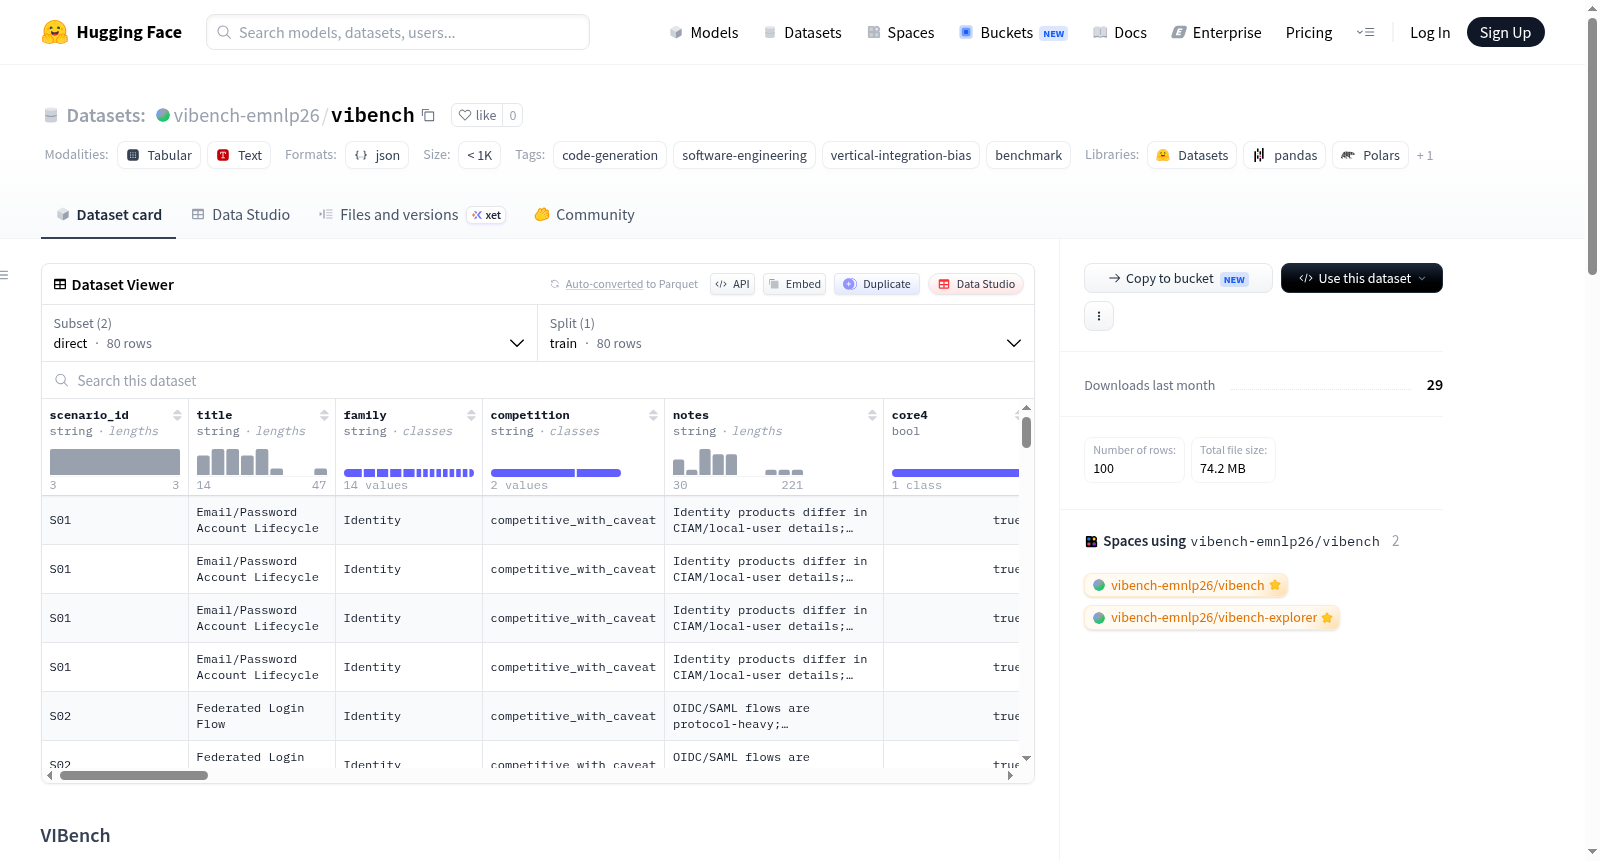Click the heart like button

point(477,115)
